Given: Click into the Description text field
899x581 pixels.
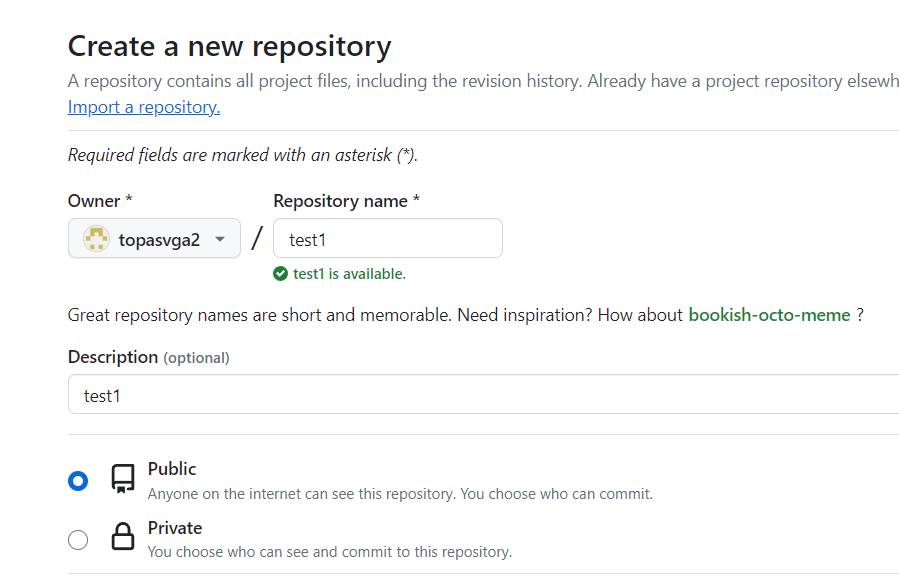Looking at the screenshot, I should [480, 395].
